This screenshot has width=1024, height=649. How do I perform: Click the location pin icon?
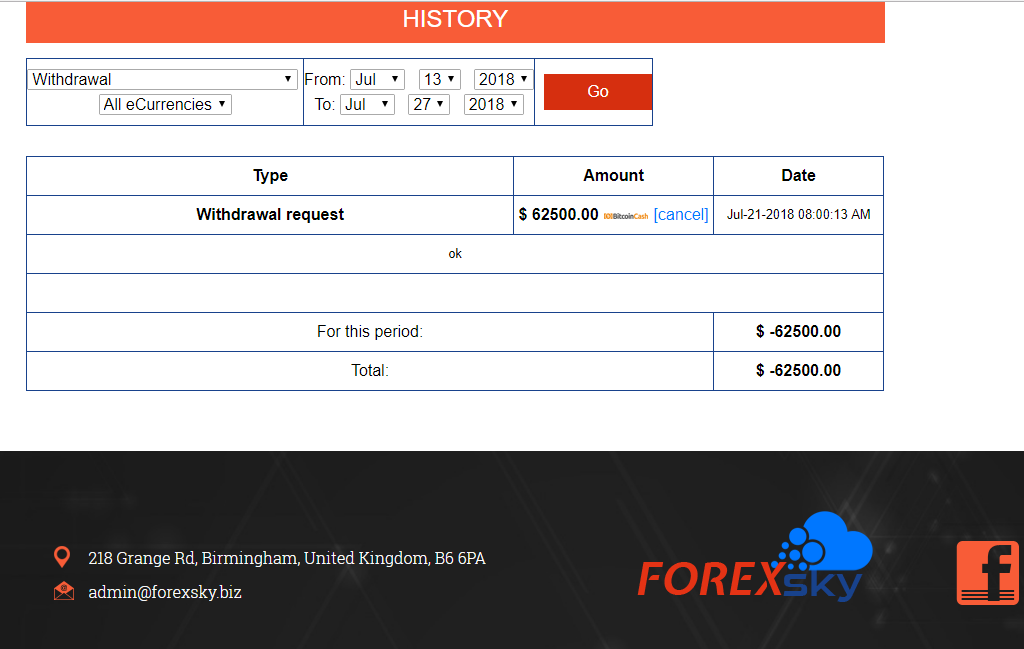point(62,557)
